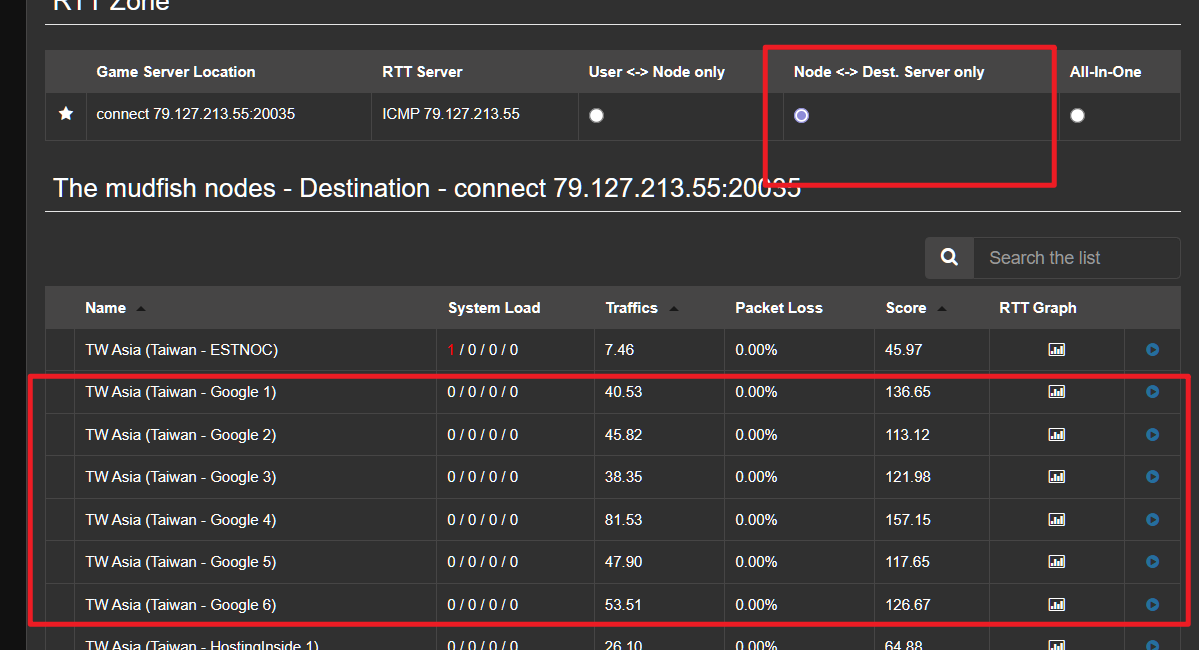Click play arrow for Taiwan Google 2
Viewport: 1199px width, 650px height.
(1152, 435)
